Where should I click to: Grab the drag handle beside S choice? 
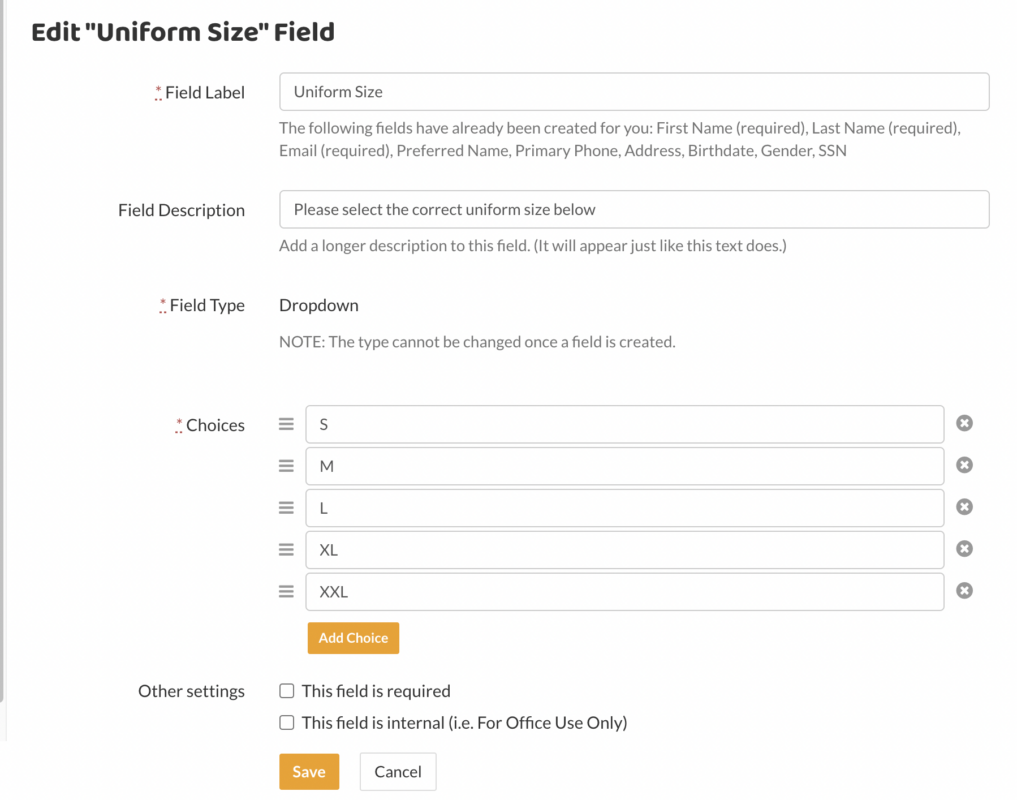[x=286, y=424]
